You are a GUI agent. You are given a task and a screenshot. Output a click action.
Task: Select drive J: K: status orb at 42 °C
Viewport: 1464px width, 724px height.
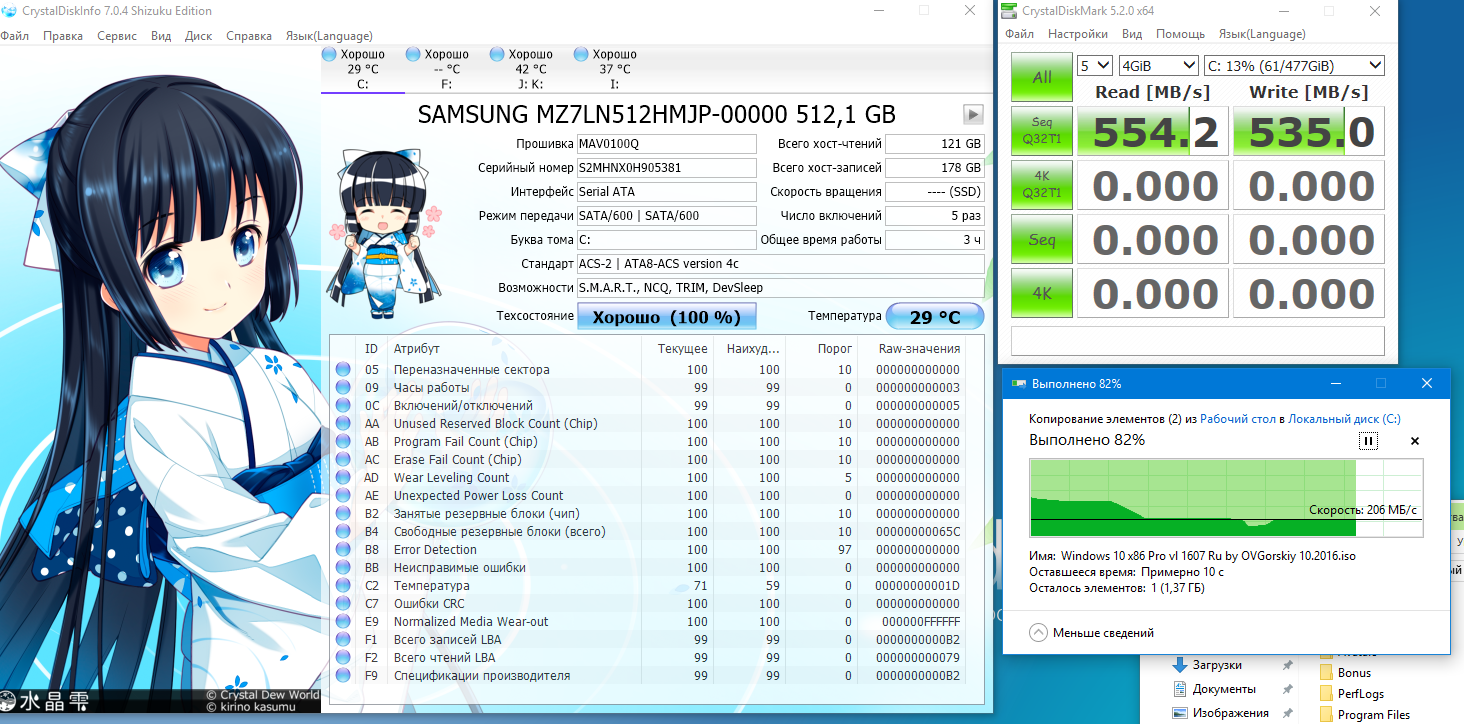(498, 54)
